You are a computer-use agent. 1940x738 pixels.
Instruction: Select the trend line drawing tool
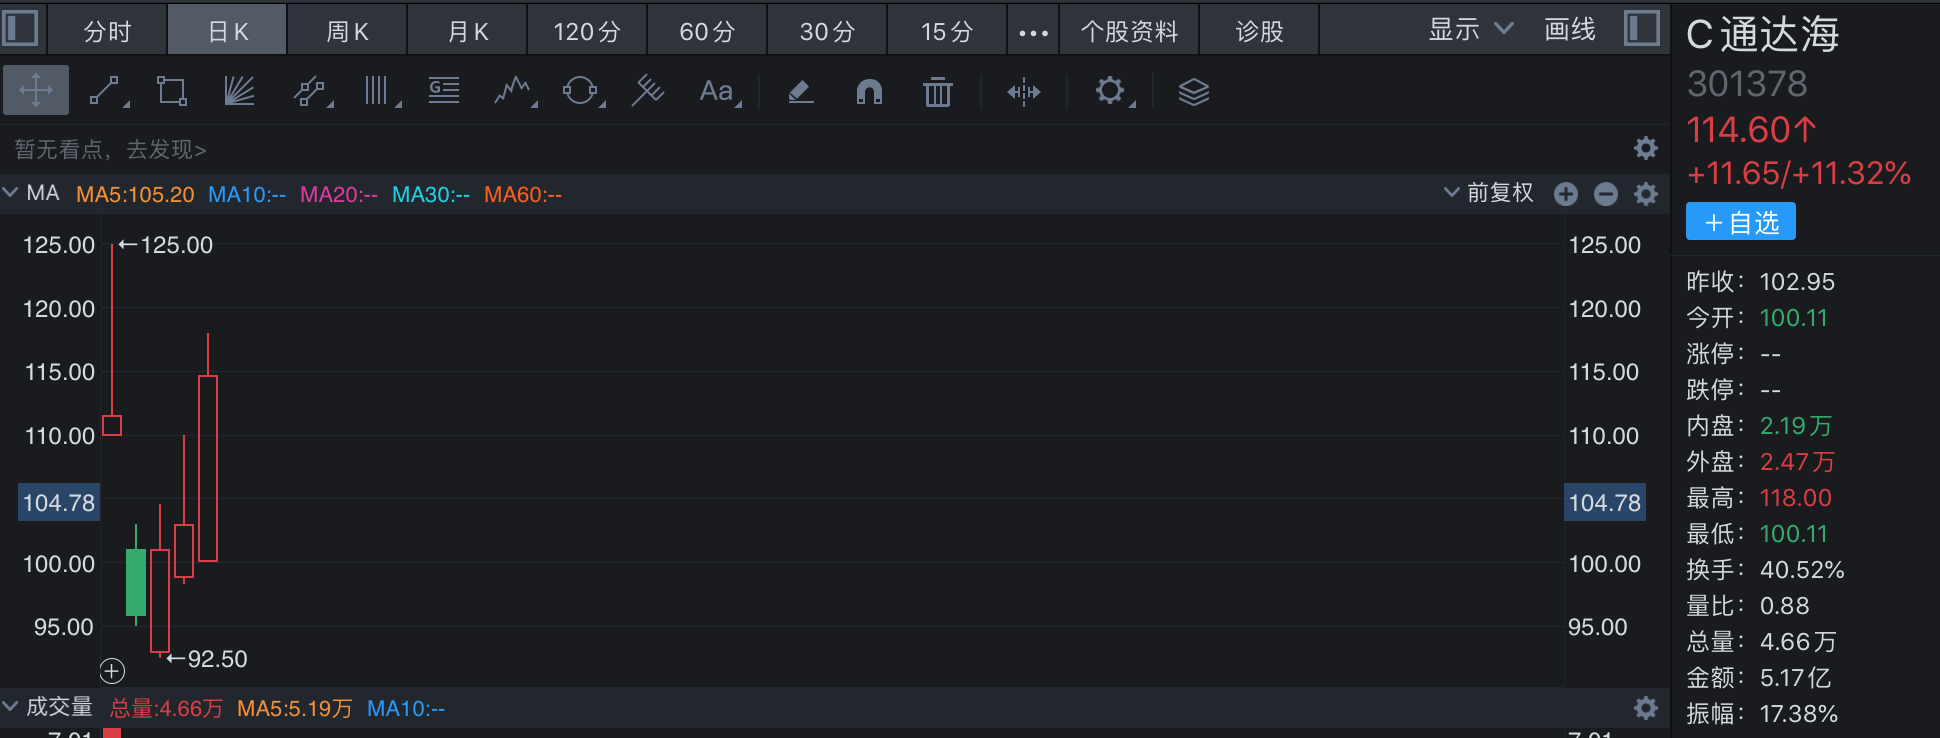coord(105,92)
